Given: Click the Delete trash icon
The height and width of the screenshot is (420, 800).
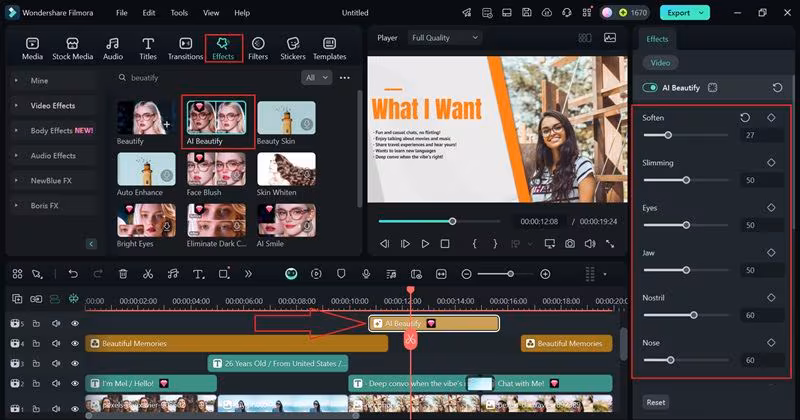Looking at the screenshot, I should 123,274.
